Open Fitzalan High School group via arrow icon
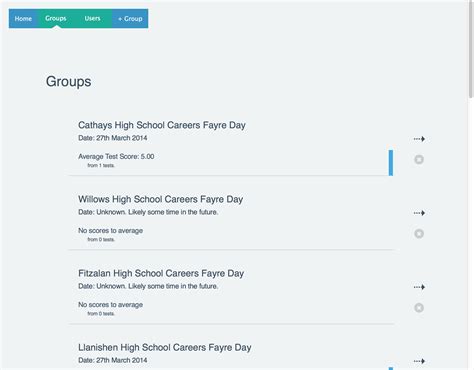474x370 pixels. tap(419, 287)
